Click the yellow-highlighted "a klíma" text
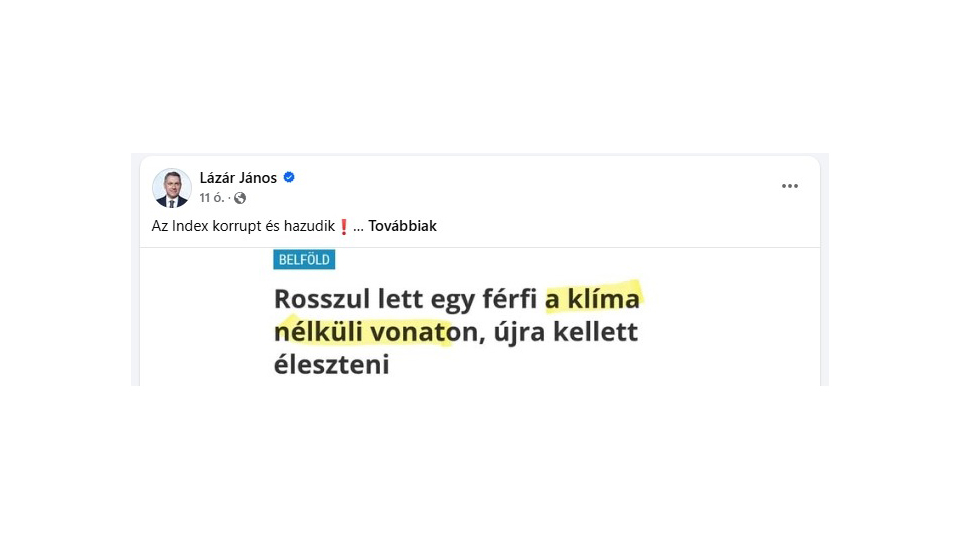The height and width of the screenshot is (540, 960). (x=592, y=298)
